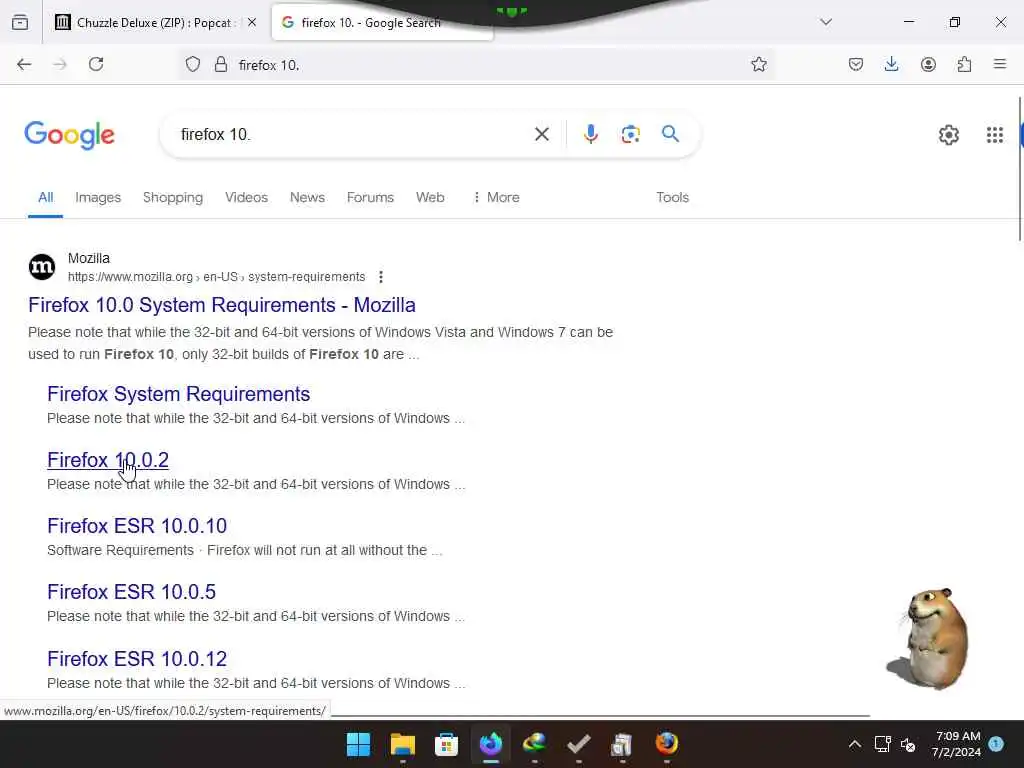Launch Microsoft Store from the taskbar
The width and height of the screenshot is (1024, 768).
point(446,744)
